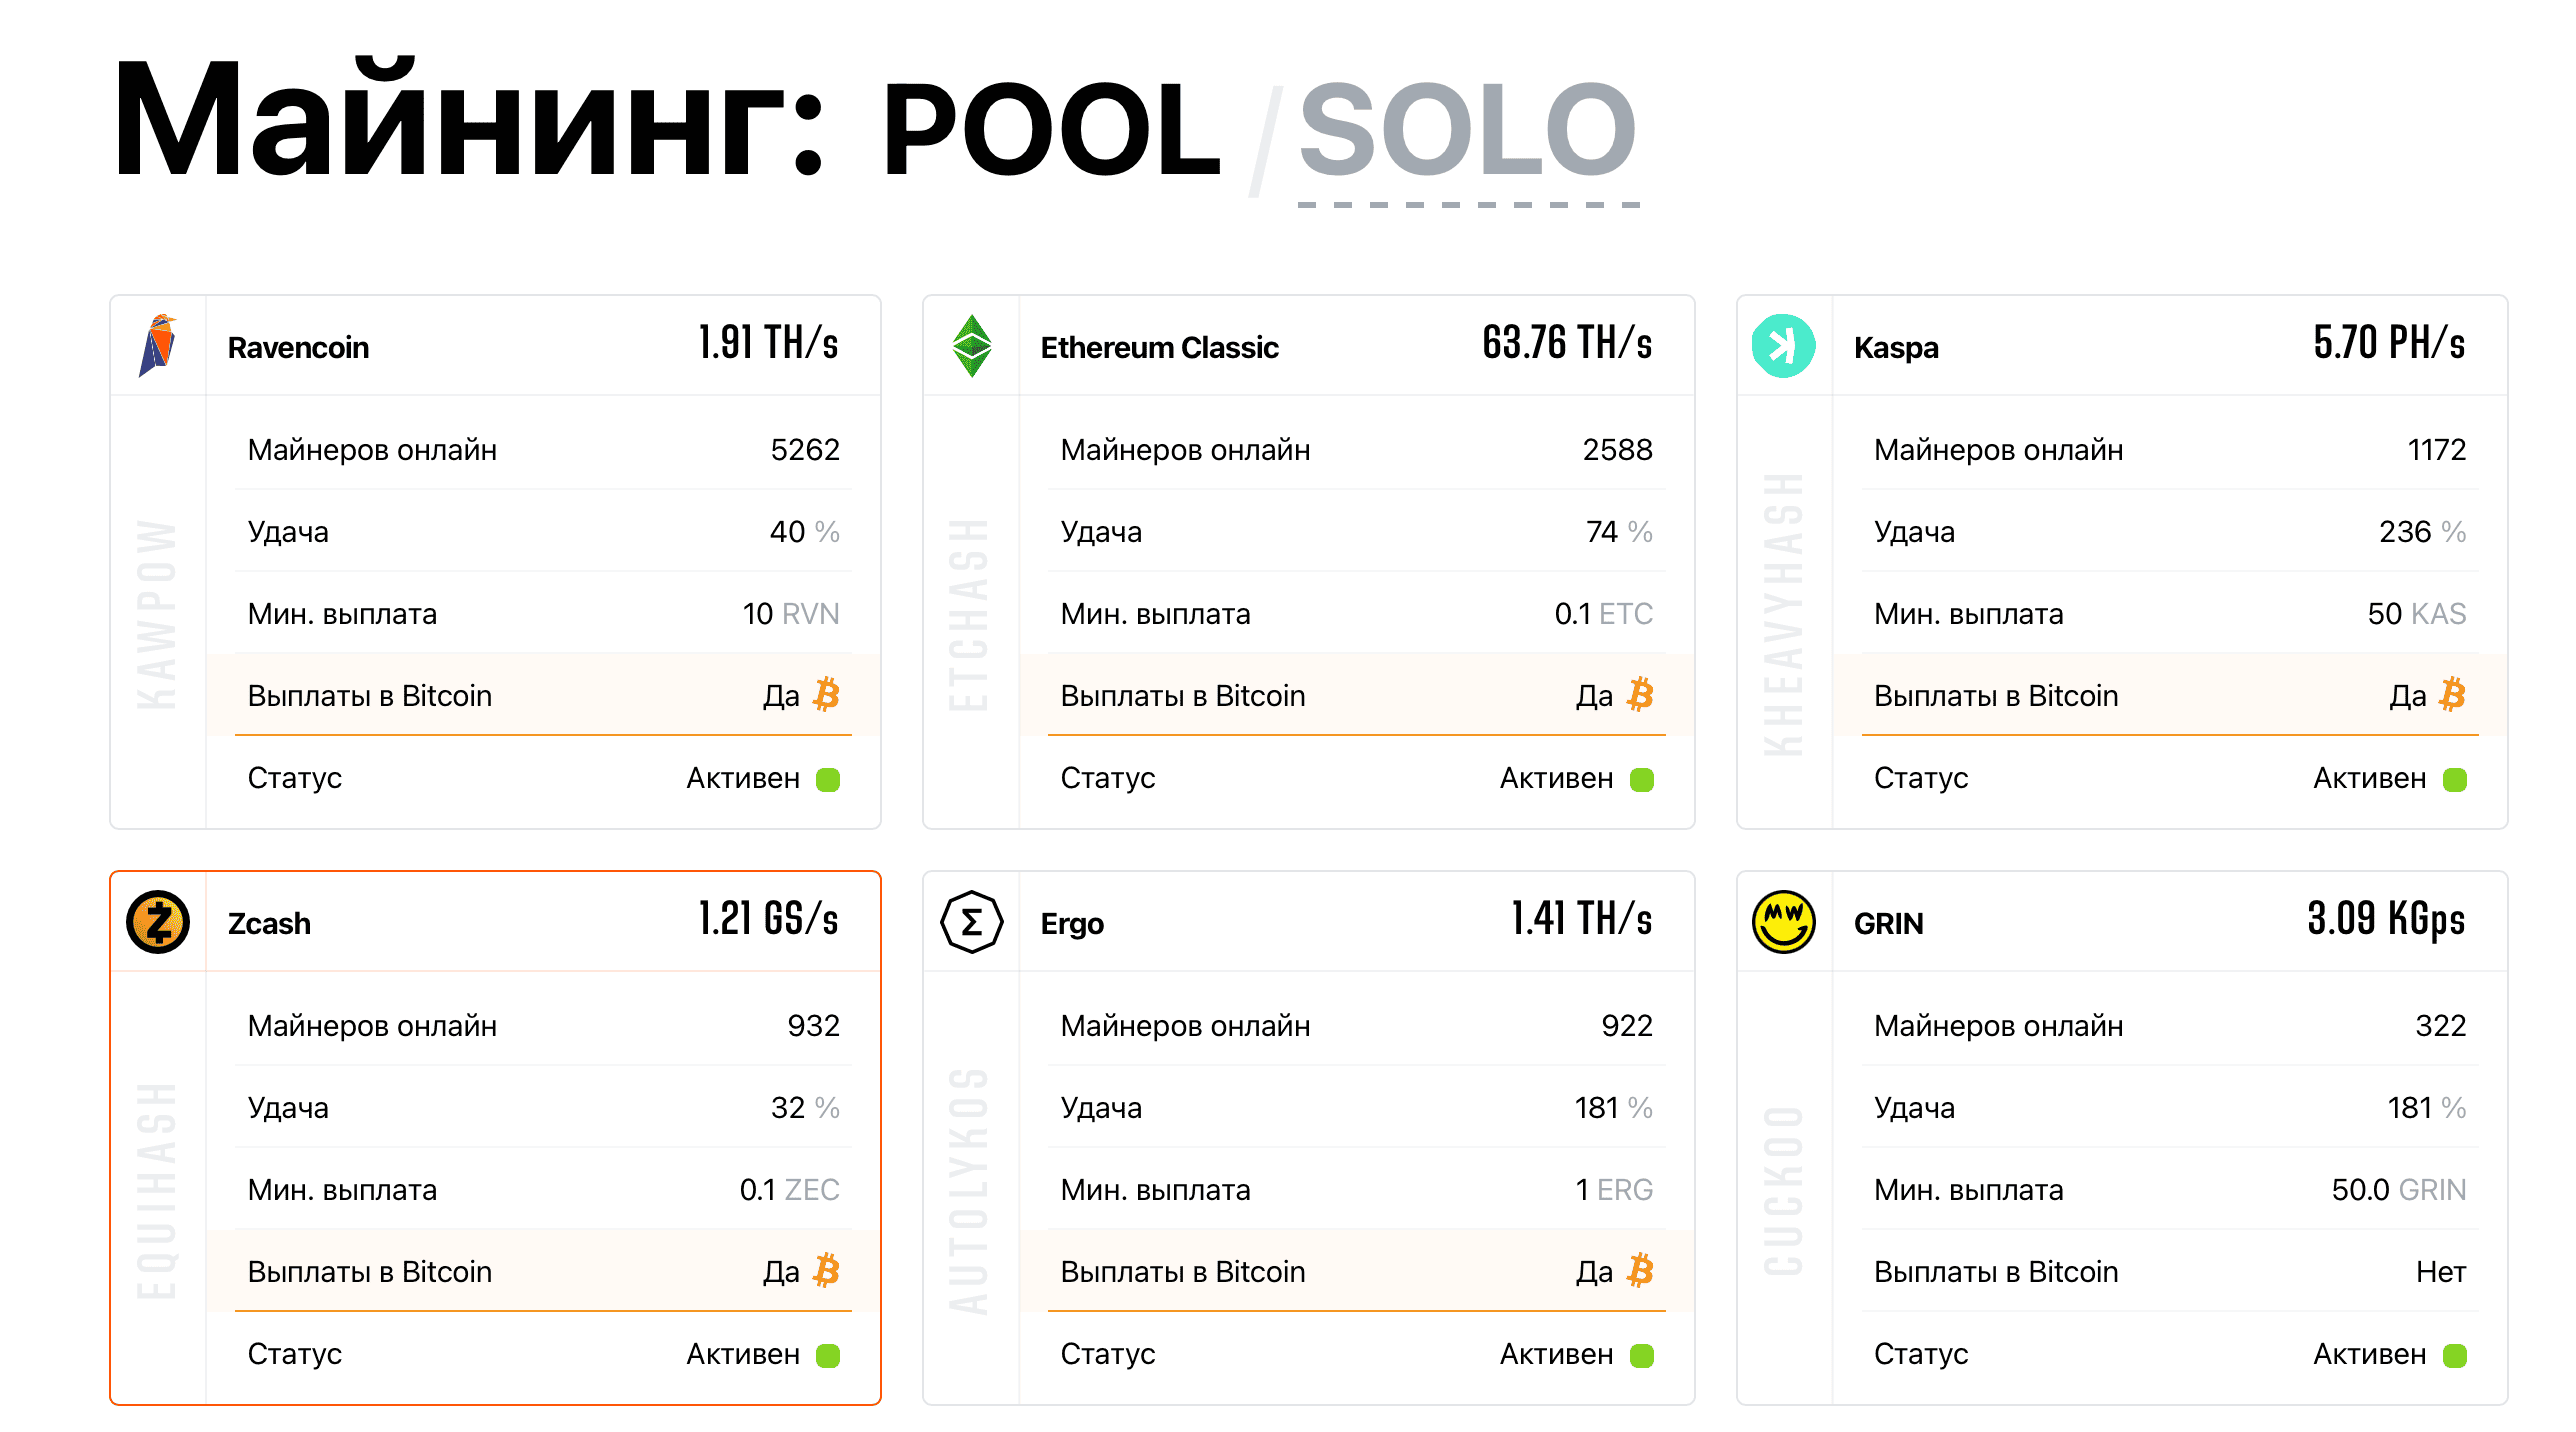Click the Ethereum Classic diamond logo
2576x1432 pixels.
[971, 346]
